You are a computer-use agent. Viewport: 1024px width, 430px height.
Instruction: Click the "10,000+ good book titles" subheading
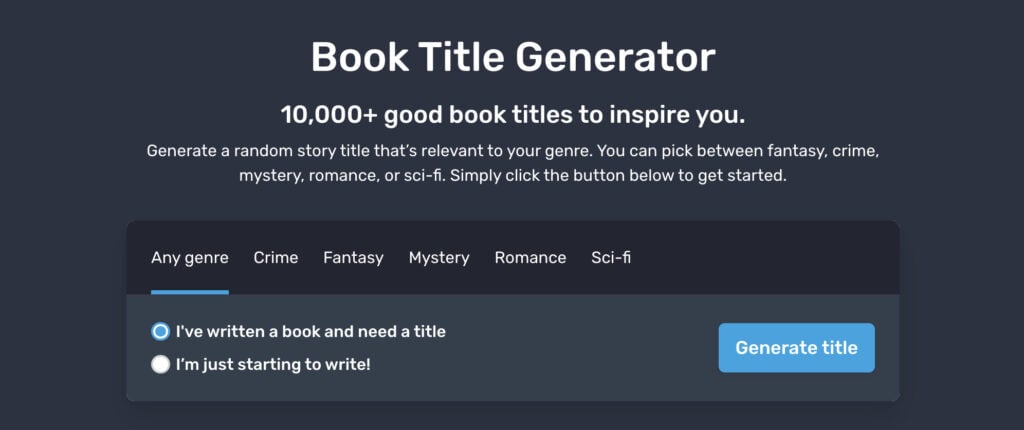pos(512,114)
